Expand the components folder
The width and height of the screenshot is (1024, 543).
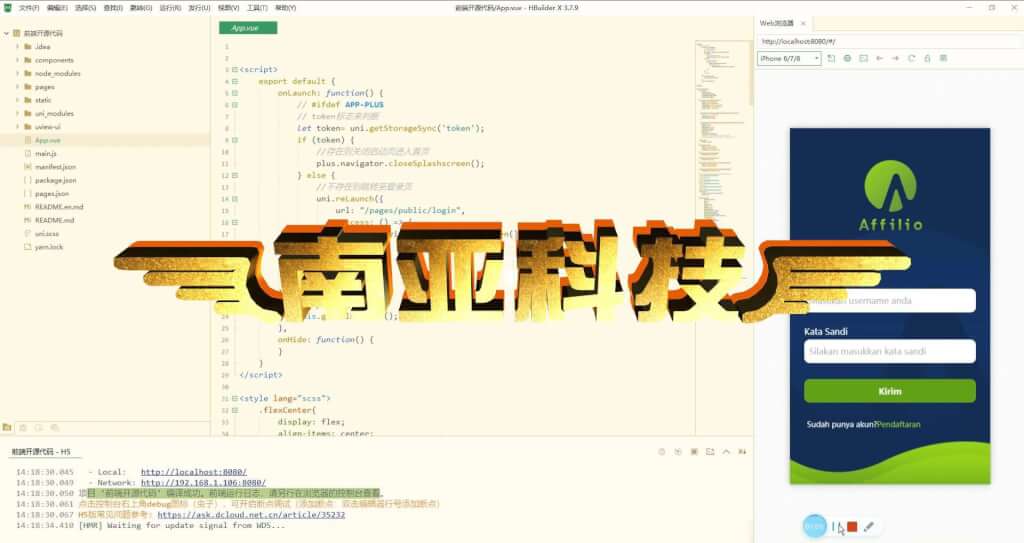18,60
